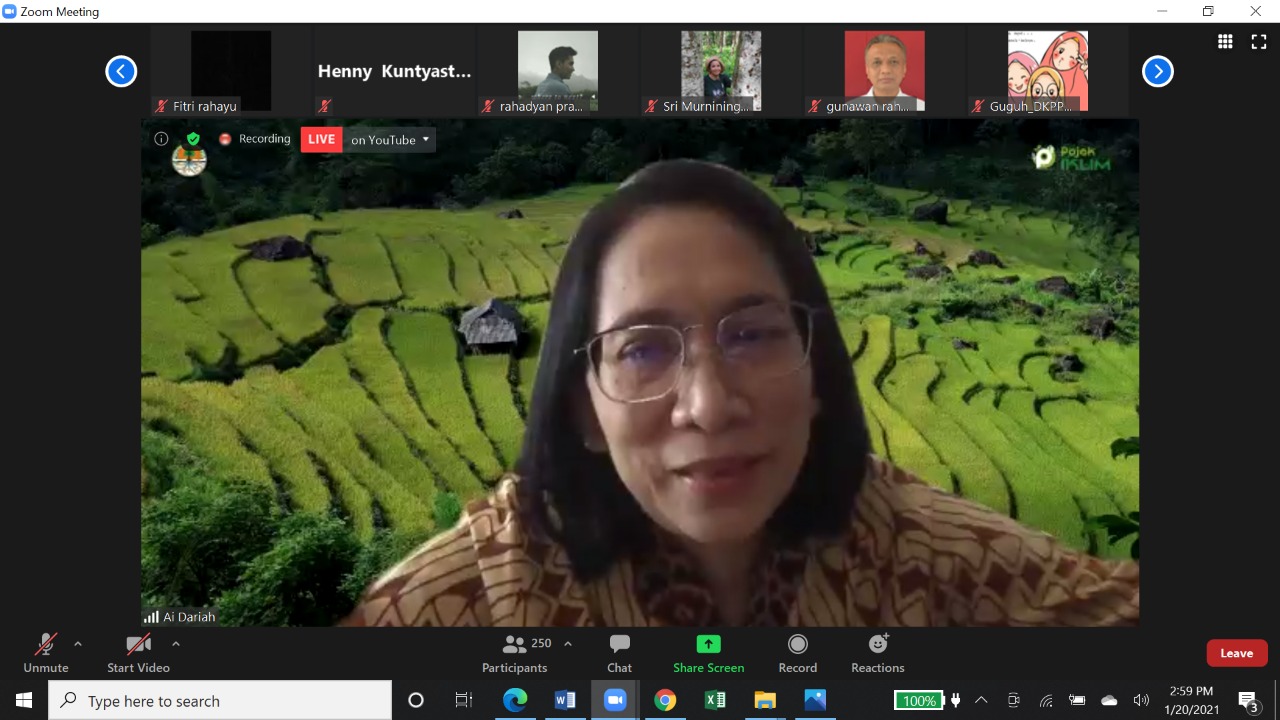Select the gunawan participant thumbnail
The height and width of the screenshot is (720, 1280).
coord(884,71)
